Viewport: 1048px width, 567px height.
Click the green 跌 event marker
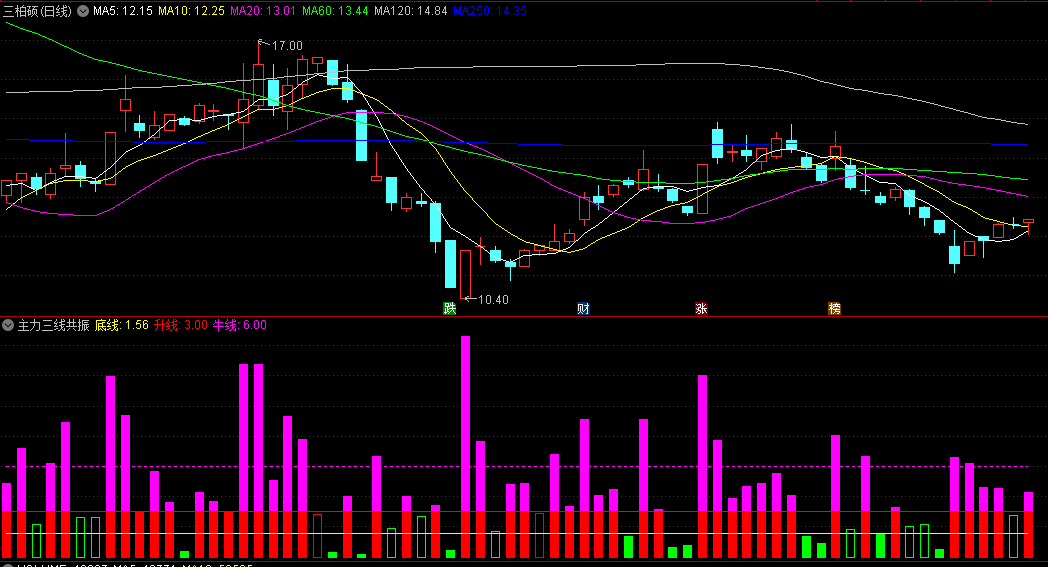click(450, 308)
